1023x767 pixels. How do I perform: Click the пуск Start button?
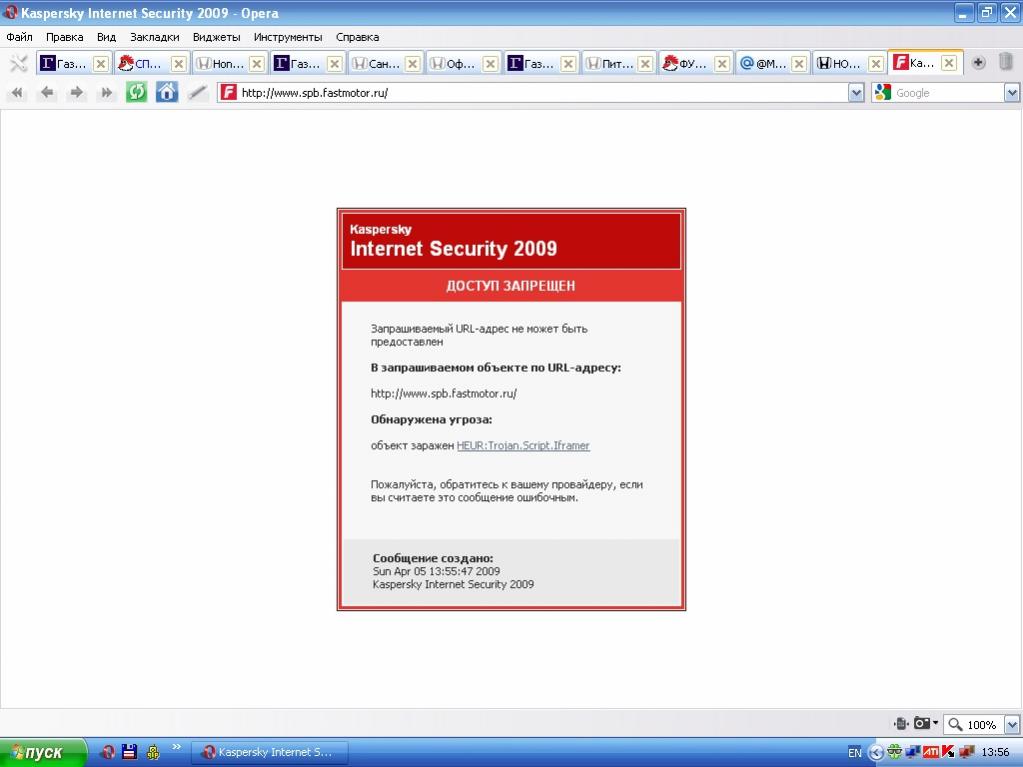43,753
